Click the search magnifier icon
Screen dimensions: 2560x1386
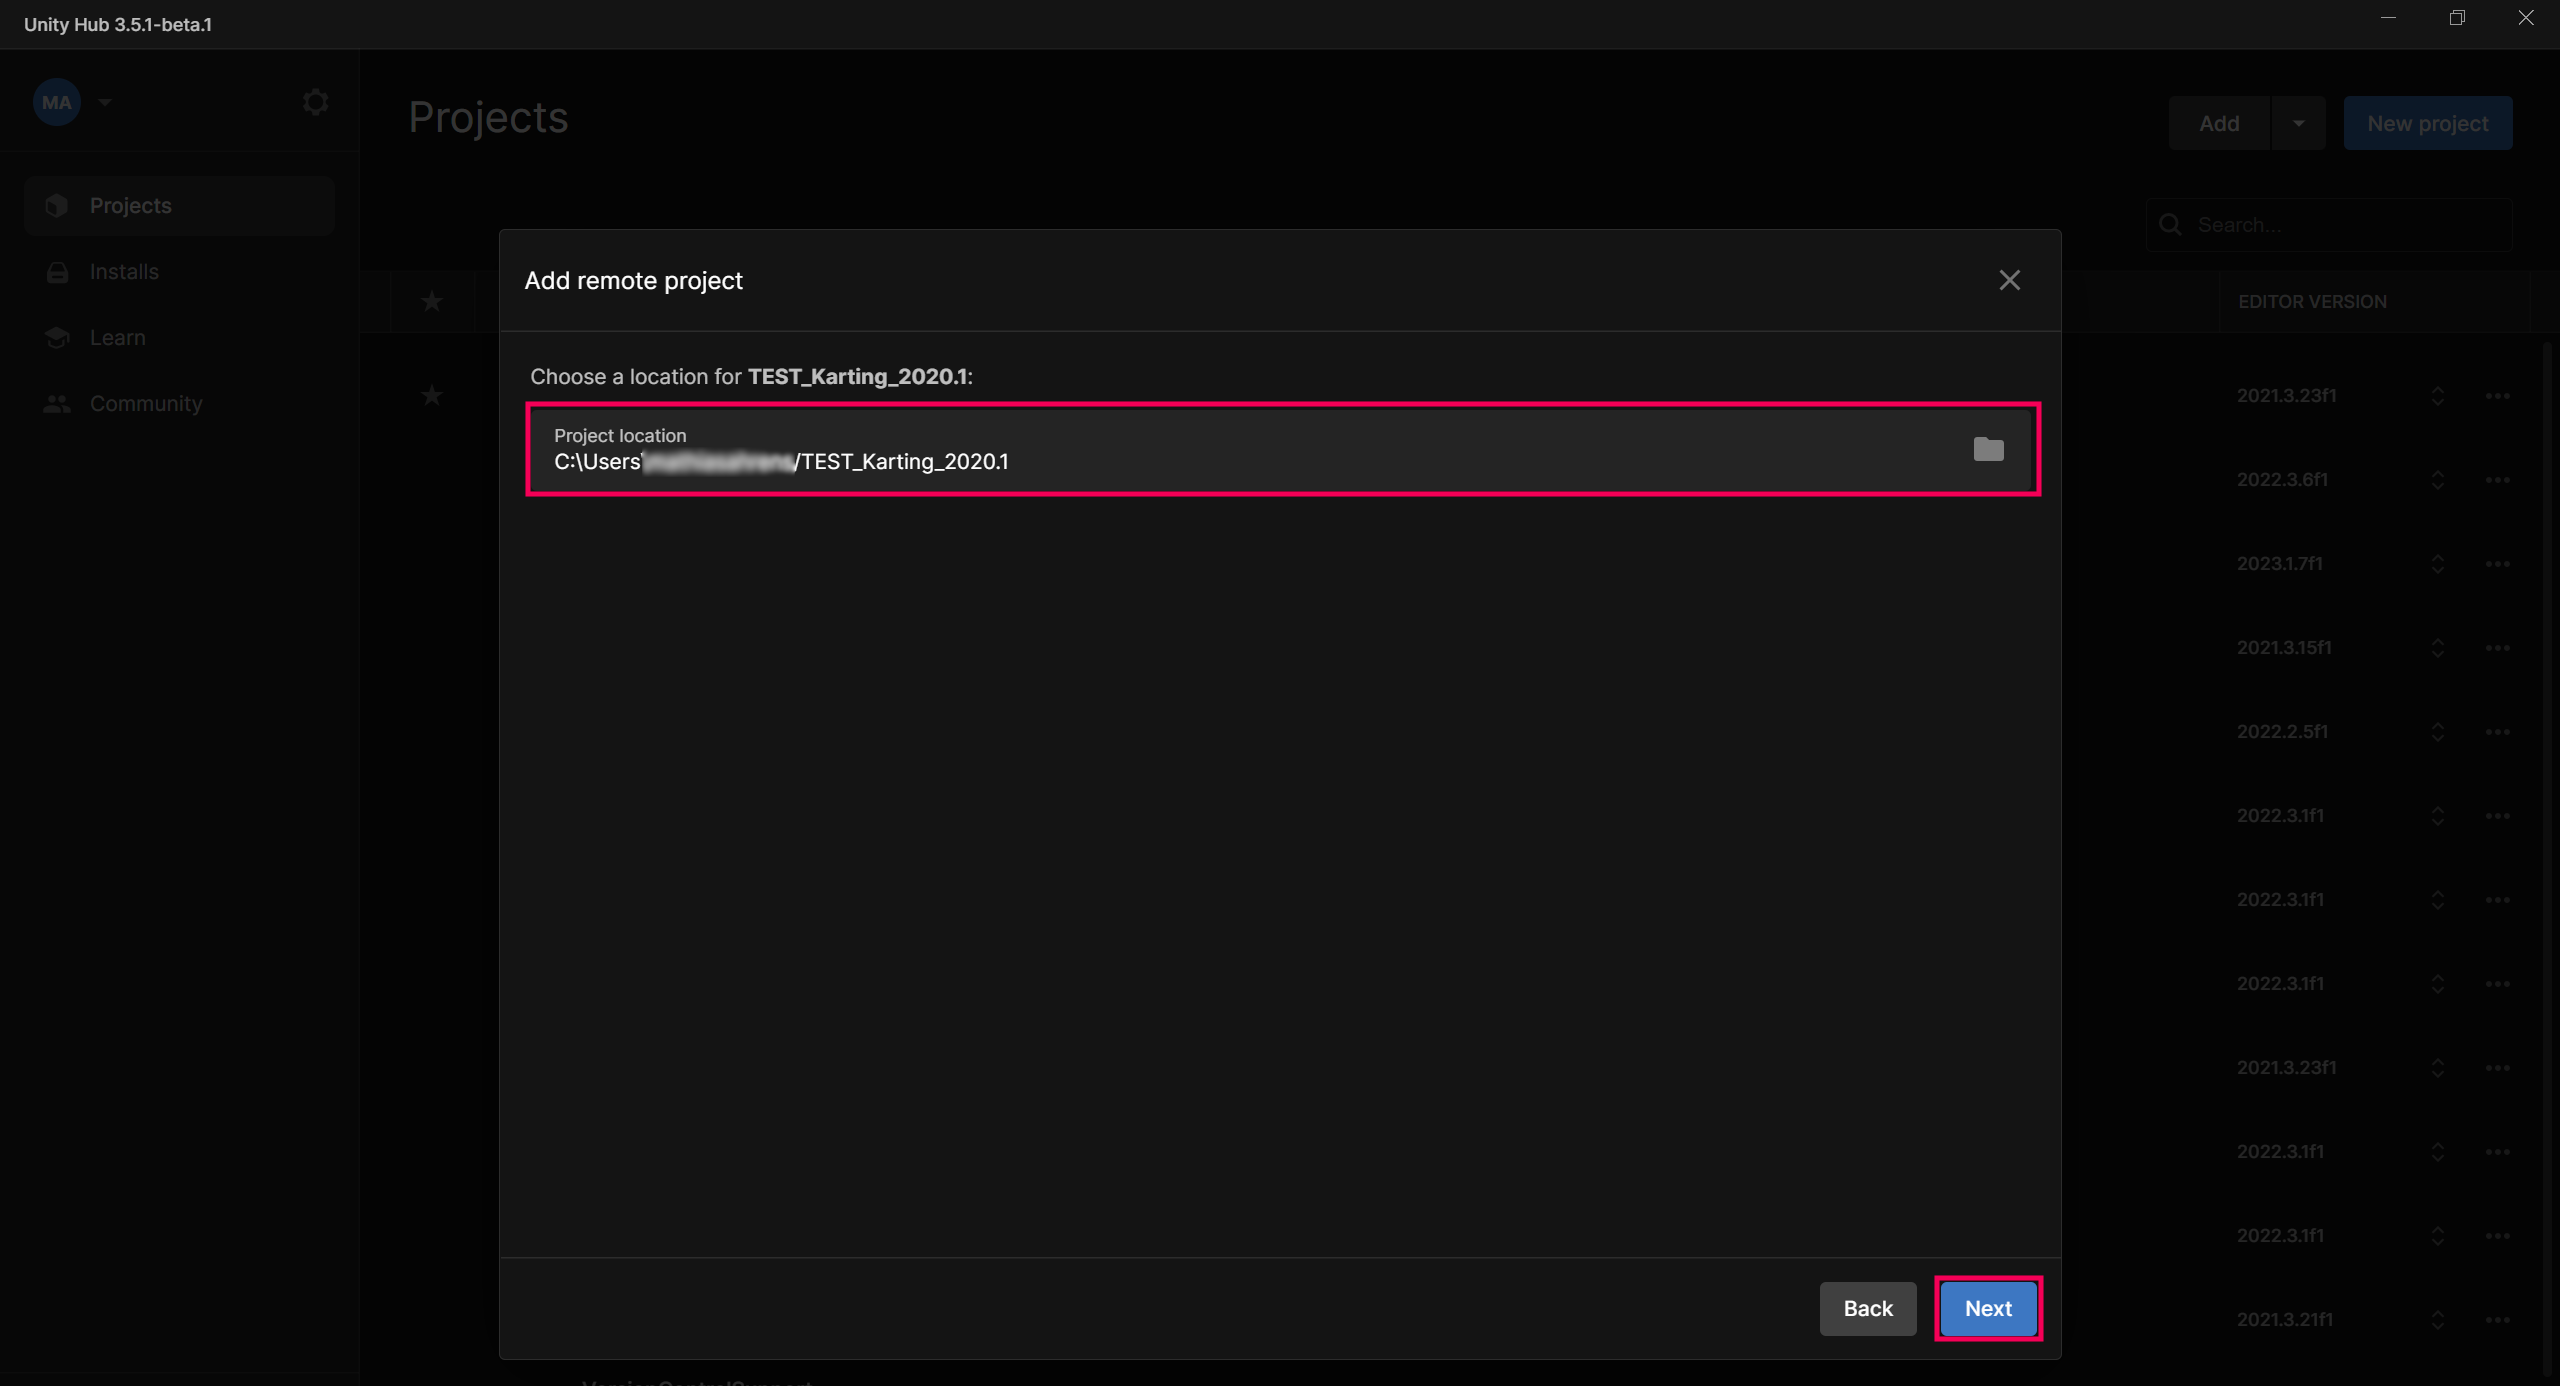click(x=2170, y=225)
